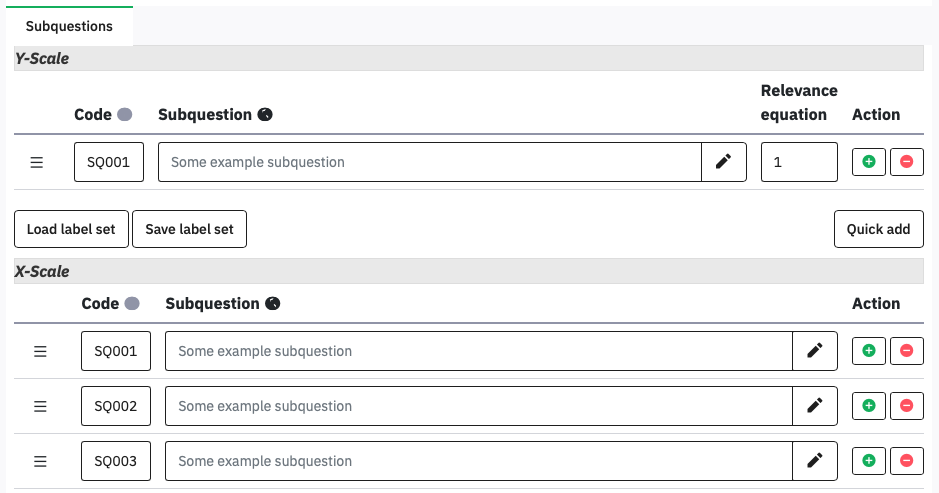
Task: Focus the X-Scale SQ001 subquestion text field
Action: click(x=478, y=351)
